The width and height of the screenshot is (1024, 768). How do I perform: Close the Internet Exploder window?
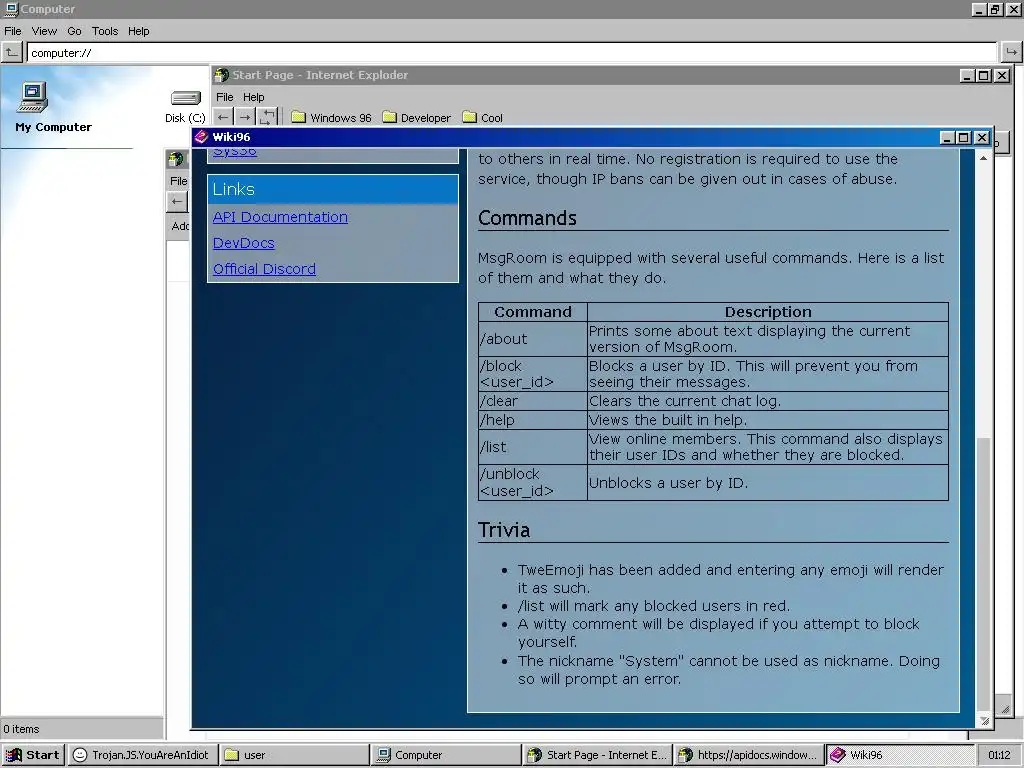(1002, 76)
